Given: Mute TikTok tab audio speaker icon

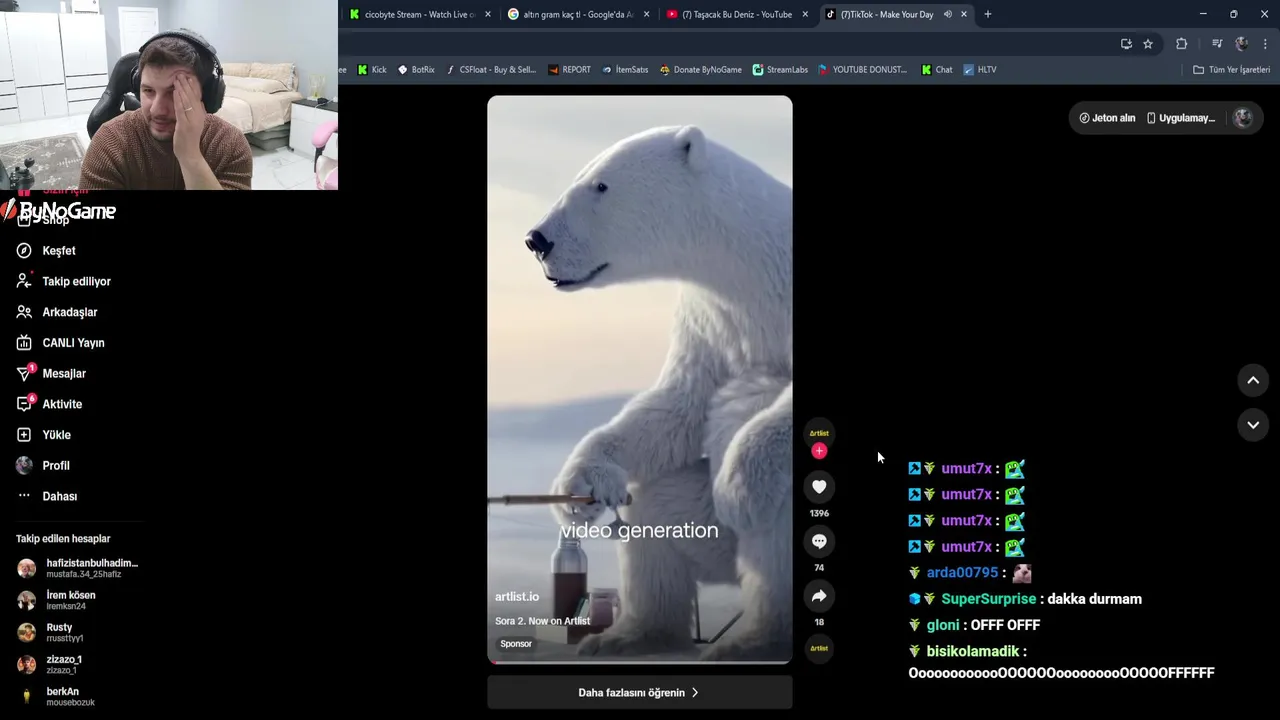Looking at the screenshot, I should [947, 14].
